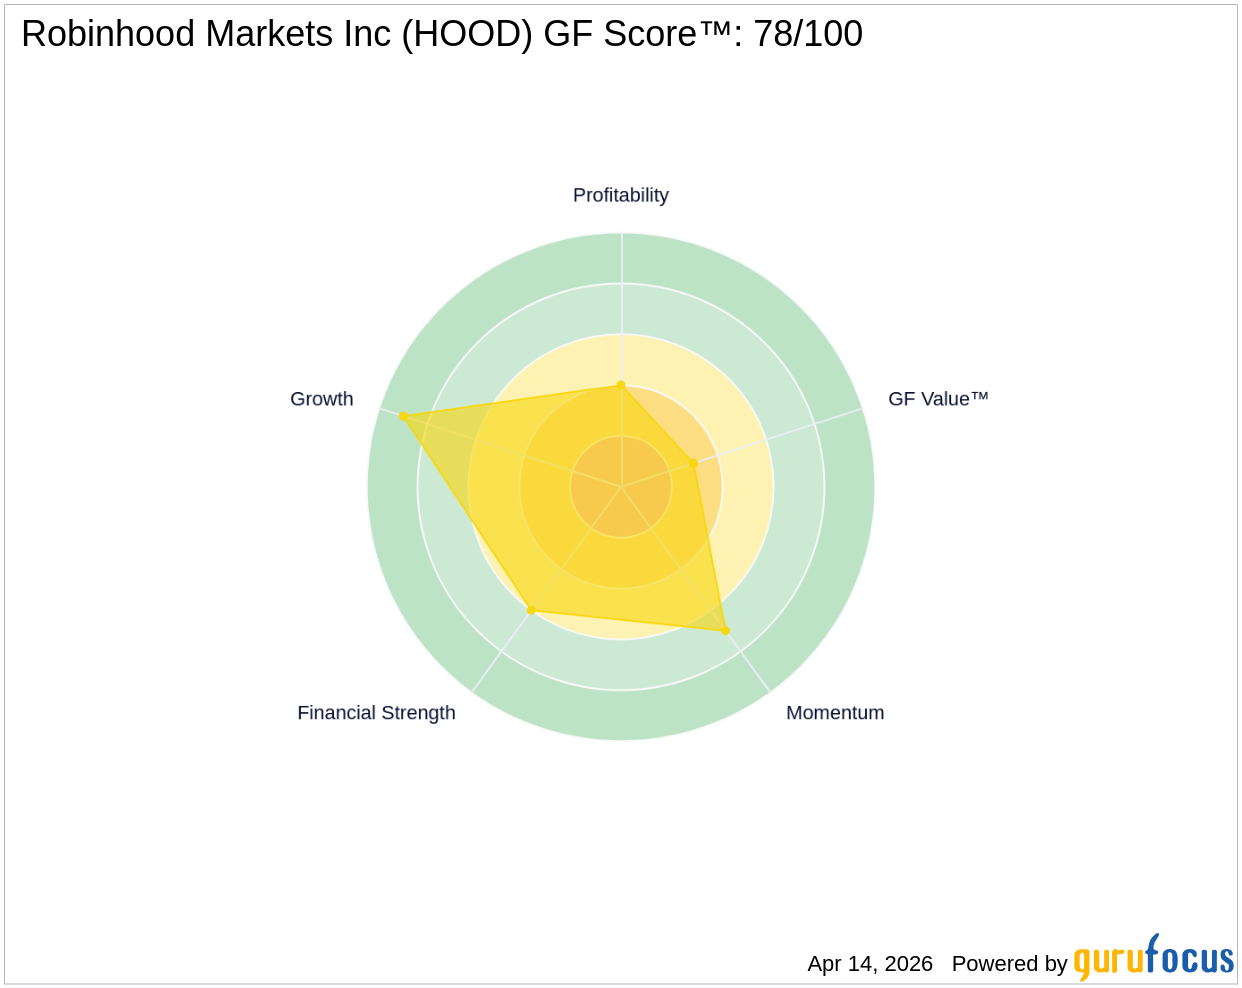Select the GF Value™ axis label
Screen dimensions: 1242x988
(937, 399)
